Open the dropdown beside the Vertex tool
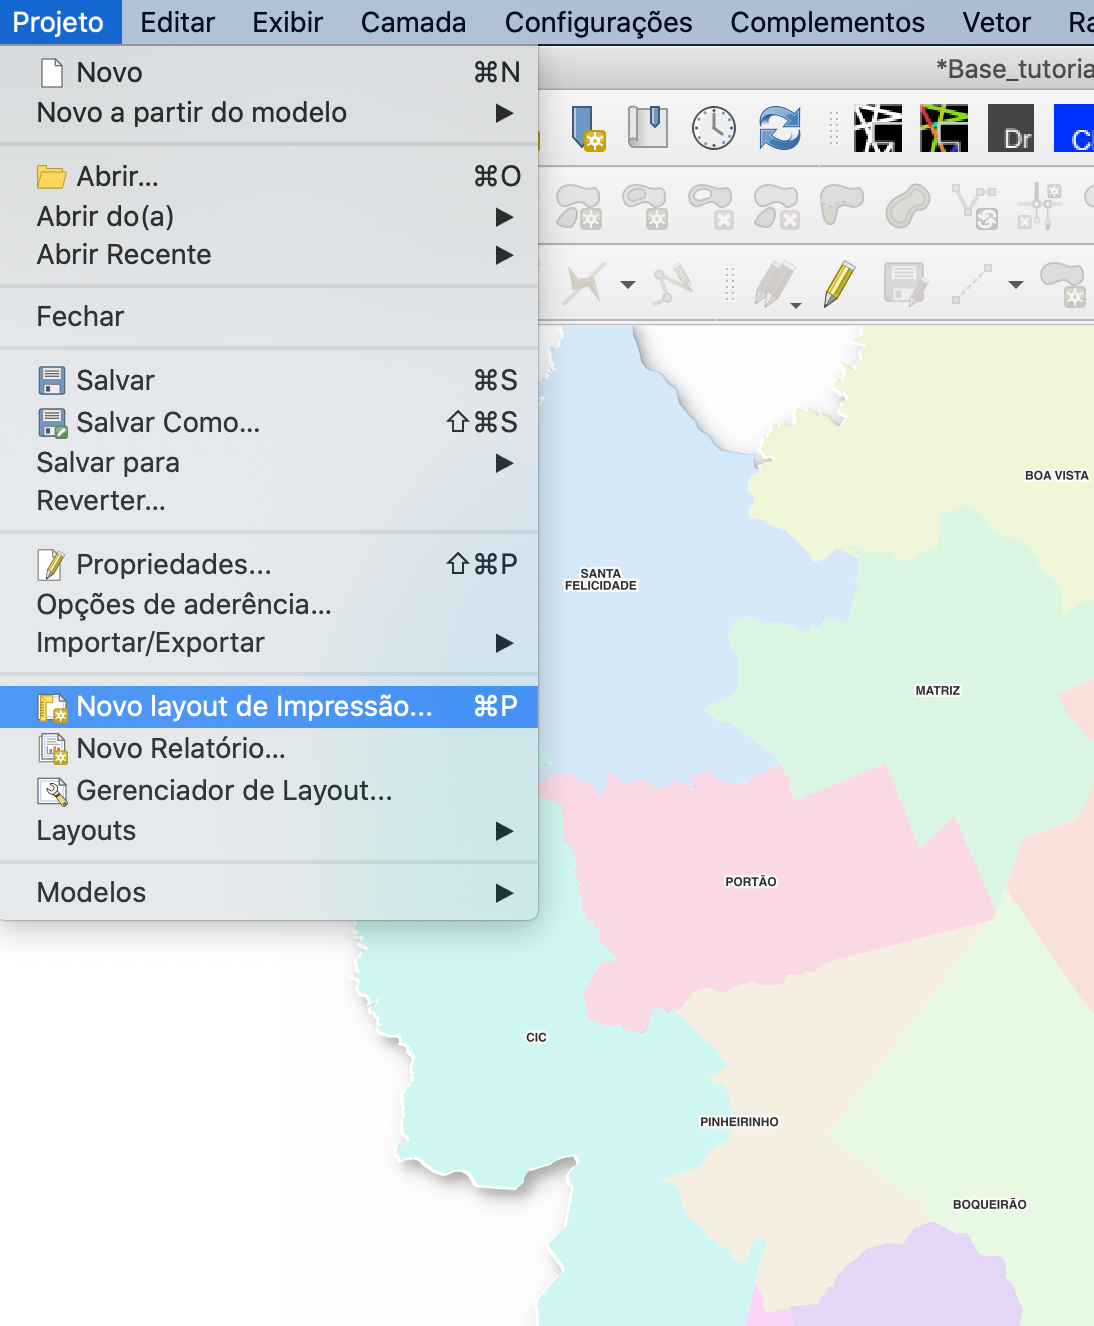 click(x=627, y=285)
